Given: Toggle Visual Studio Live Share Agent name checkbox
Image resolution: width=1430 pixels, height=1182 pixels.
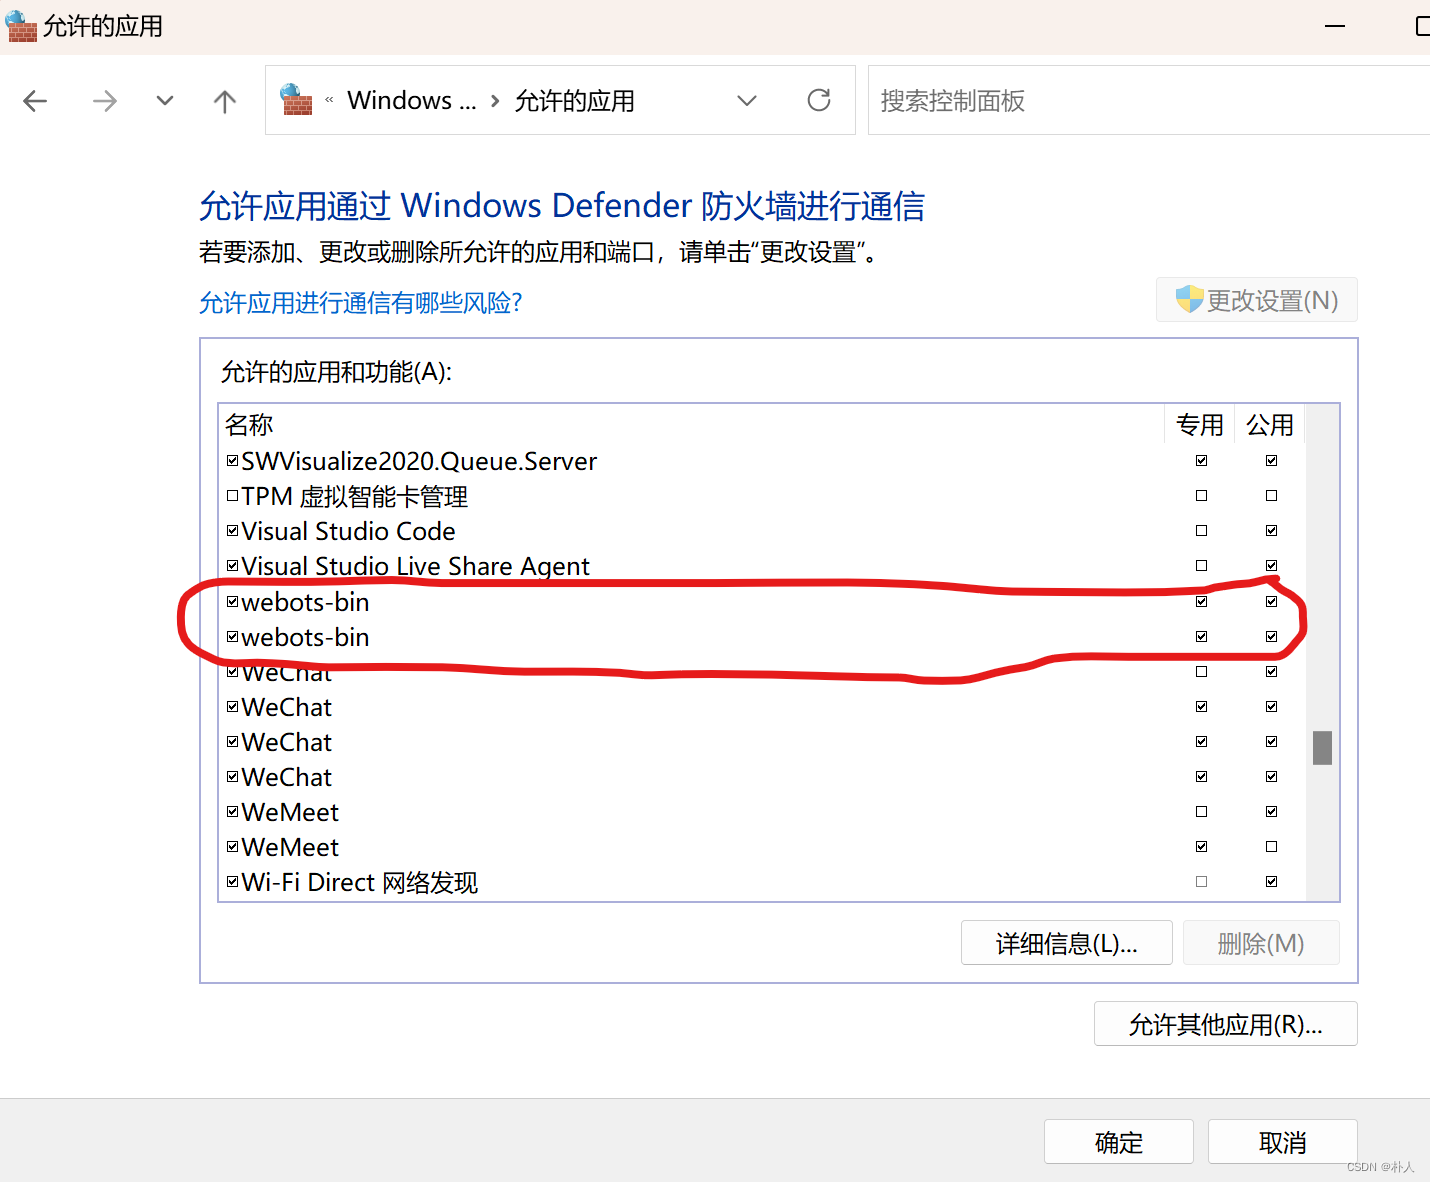Looking at the screenshot, I should [232, 566].
